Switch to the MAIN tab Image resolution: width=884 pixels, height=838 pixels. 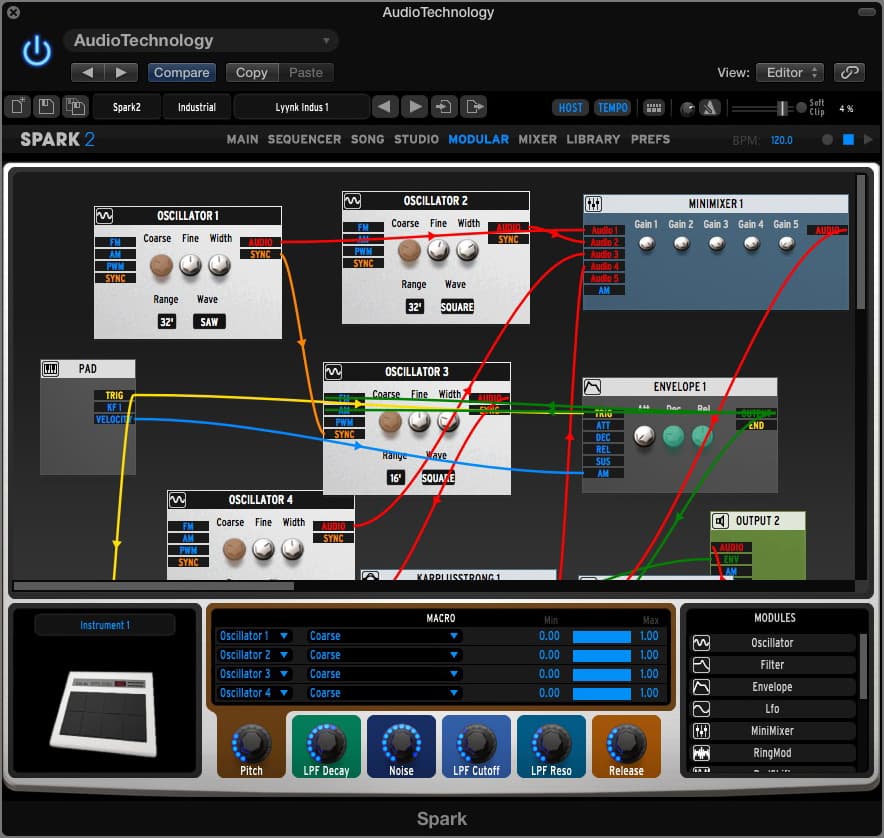pyautogui.click(x=242, y=139)
